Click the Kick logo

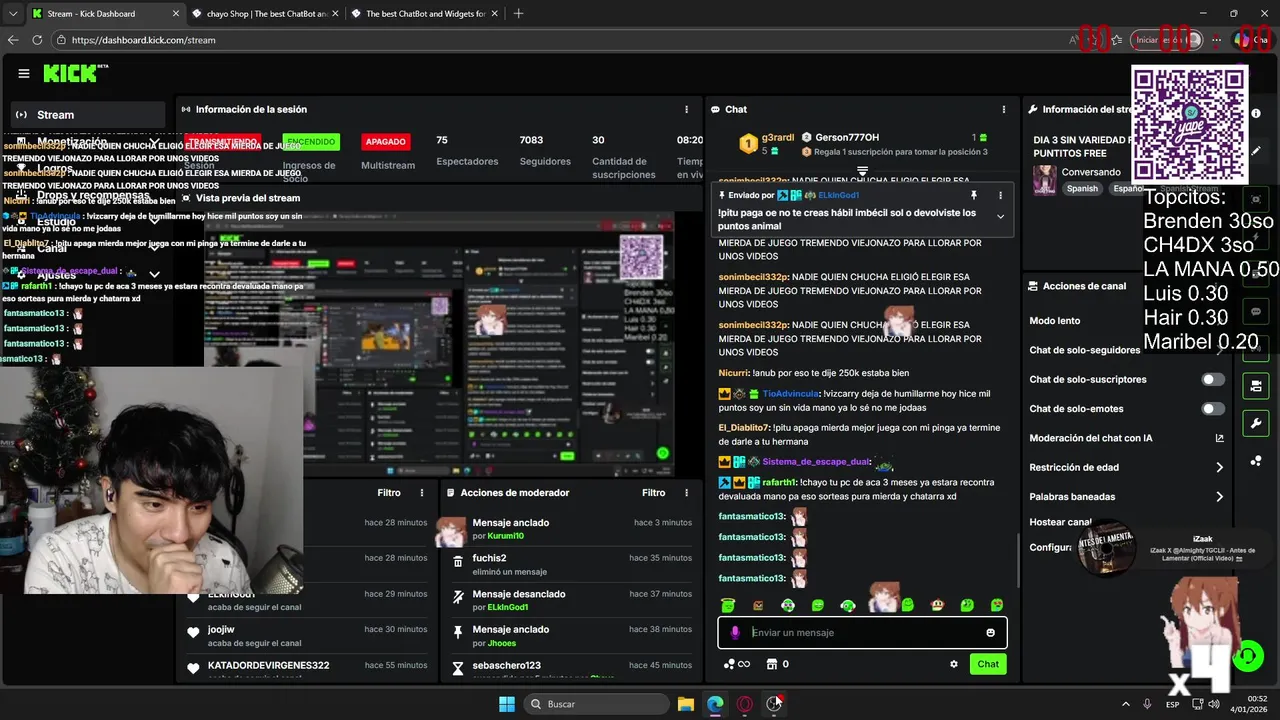point(76,73)
